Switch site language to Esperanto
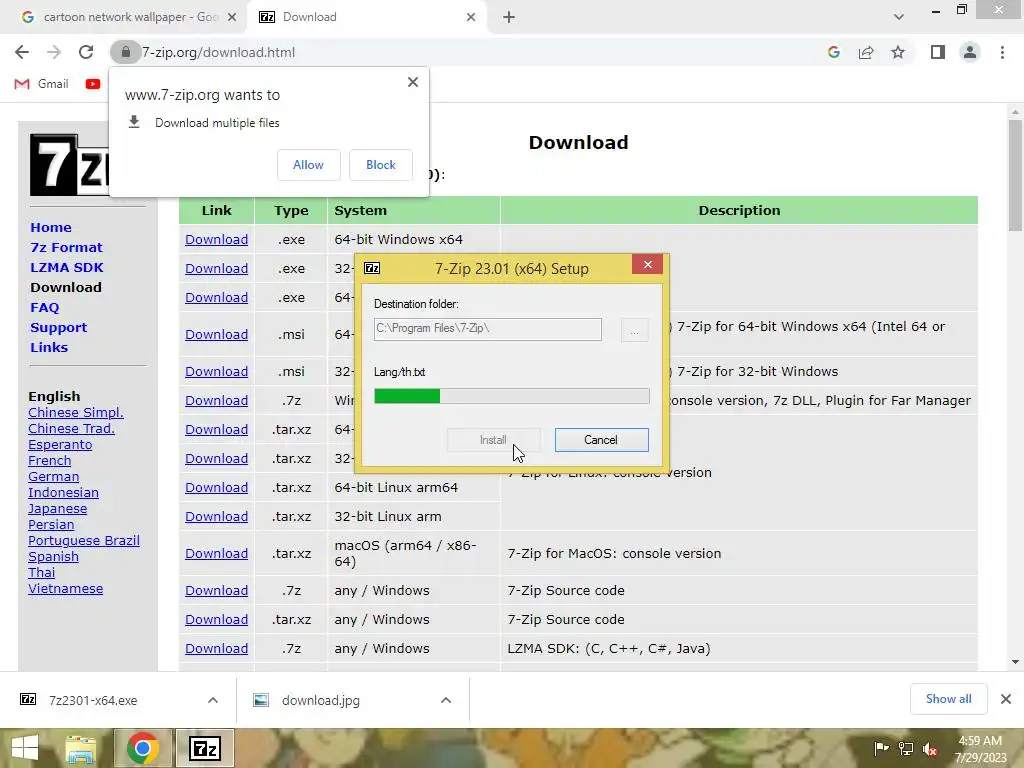The height and width of the screenshot is (768, 1024). 60,445
